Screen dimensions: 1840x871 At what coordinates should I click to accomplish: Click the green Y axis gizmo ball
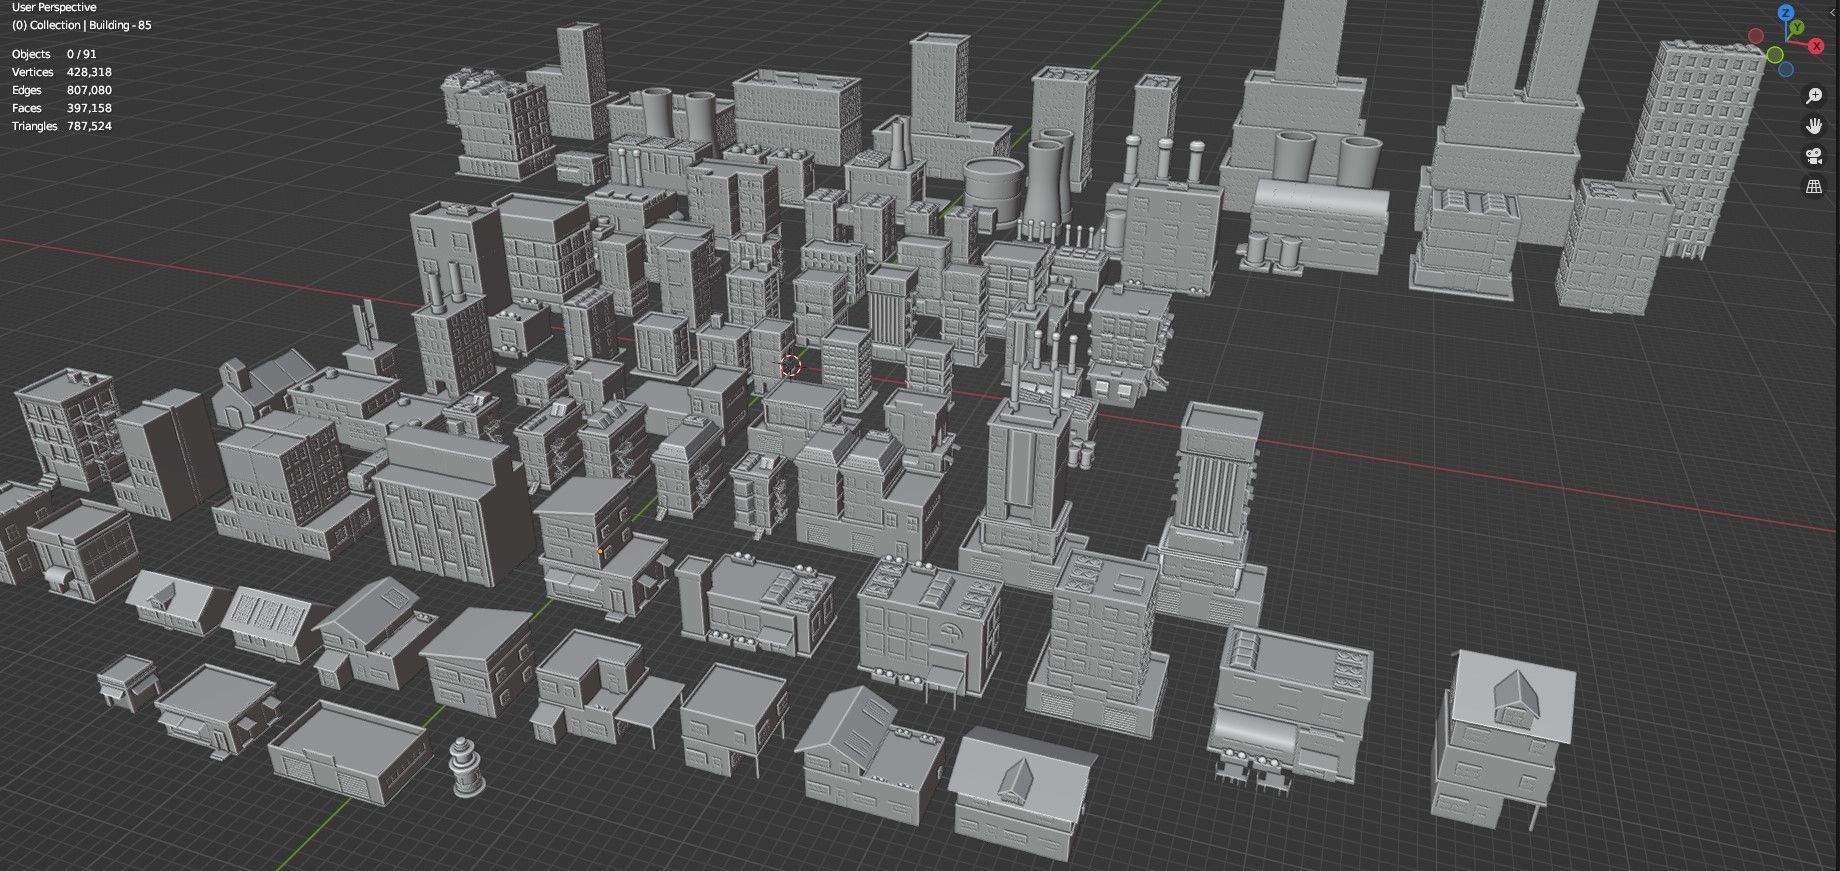1797,27
